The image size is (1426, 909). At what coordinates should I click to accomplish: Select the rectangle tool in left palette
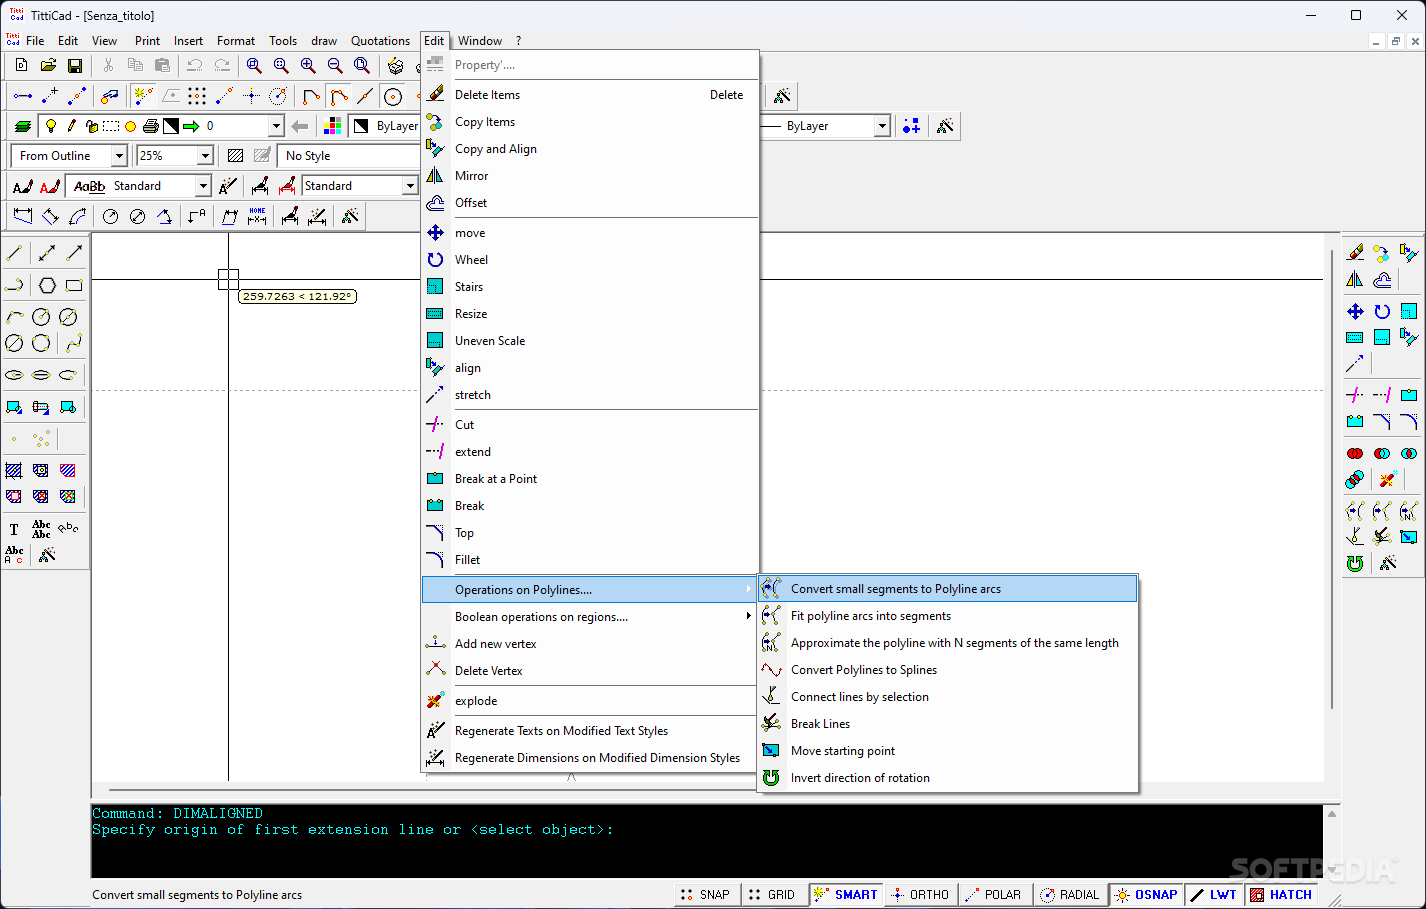tap(74, 285)
